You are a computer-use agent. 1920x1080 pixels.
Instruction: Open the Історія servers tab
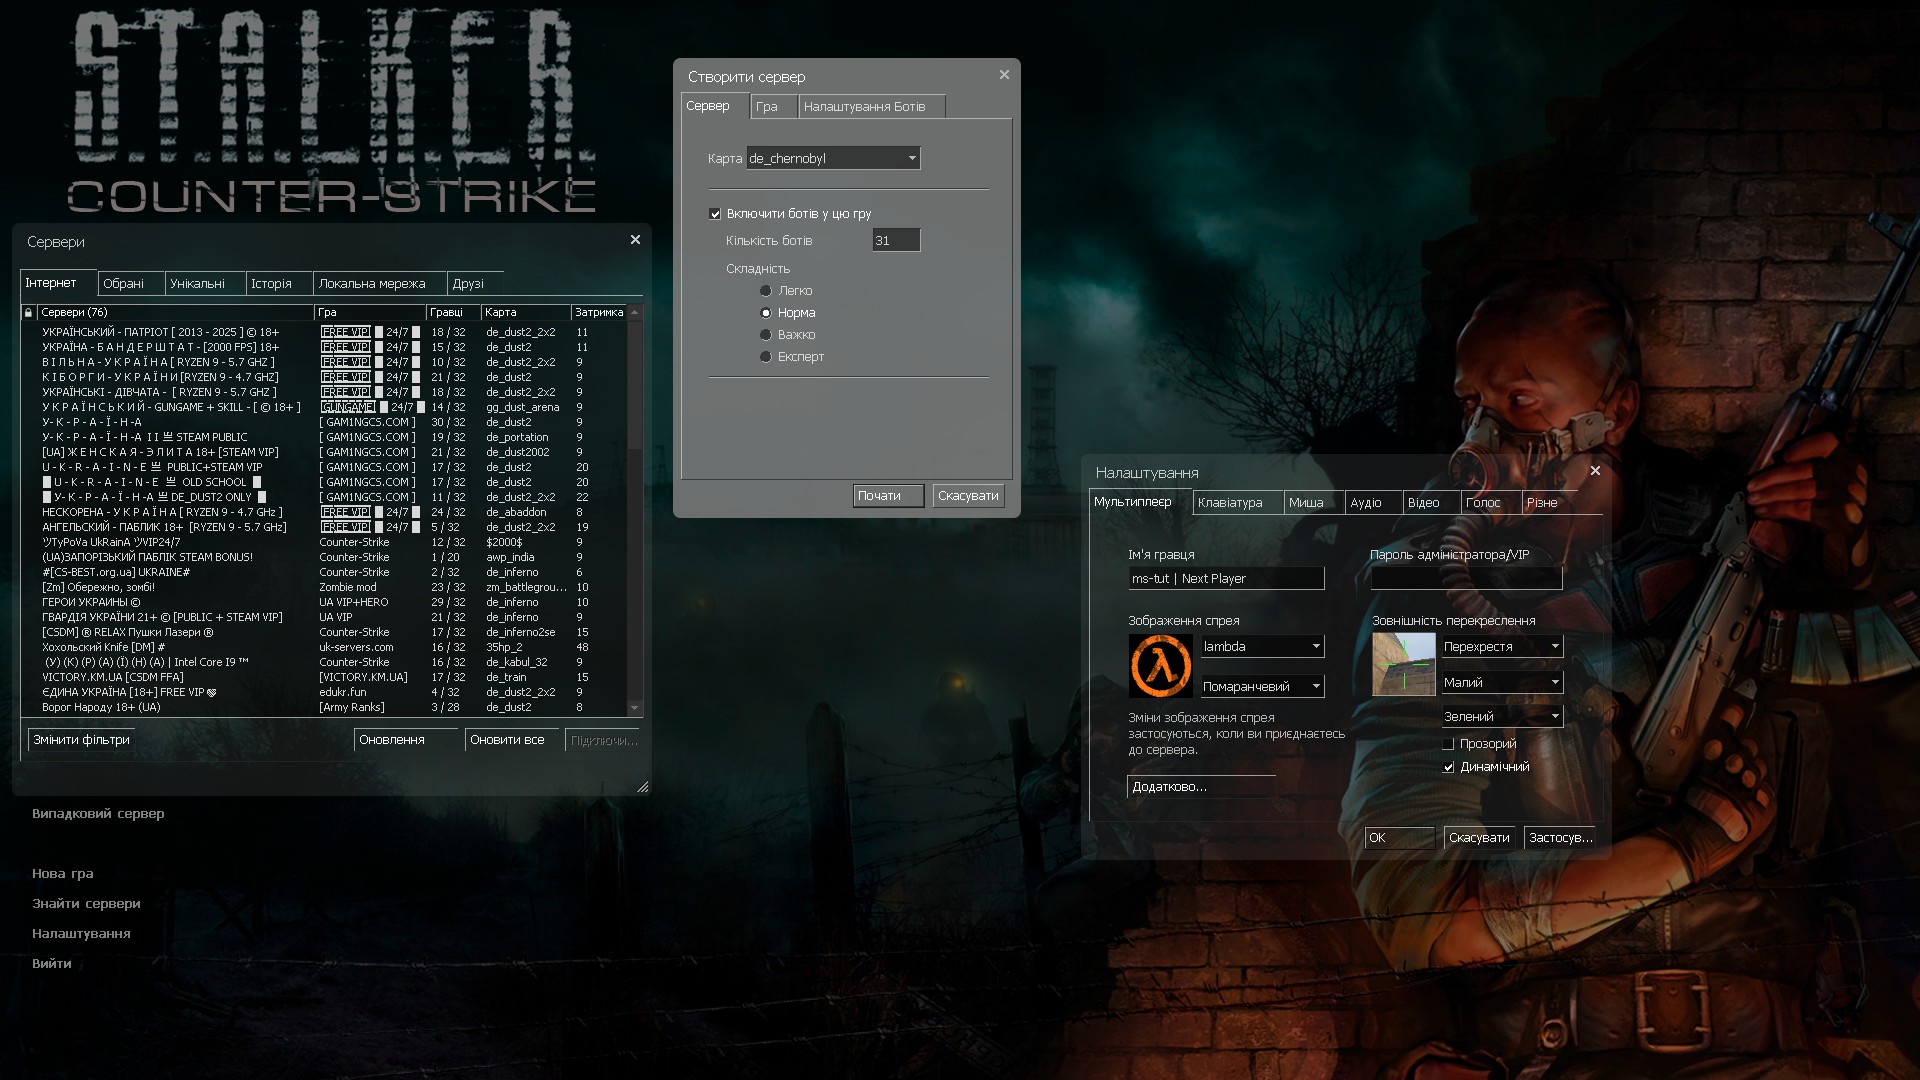(x=279, y=284)
